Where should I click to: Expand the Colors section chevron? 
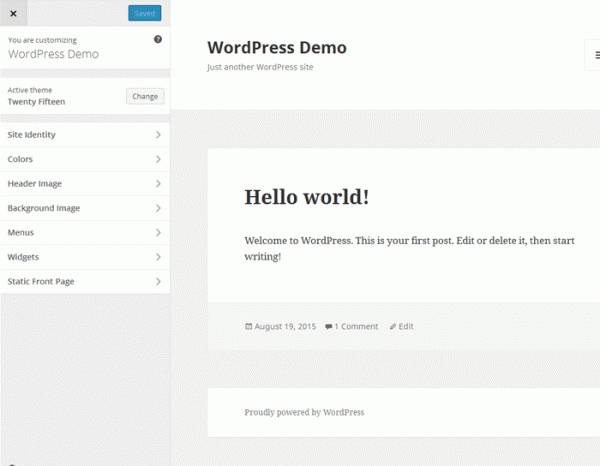coord(158,159)
